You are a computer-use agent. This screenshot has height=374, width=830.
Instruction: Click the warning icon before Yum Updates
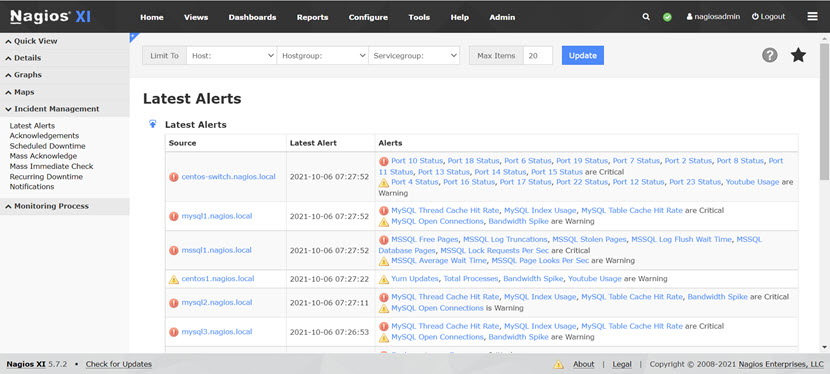tap(384, 279)
